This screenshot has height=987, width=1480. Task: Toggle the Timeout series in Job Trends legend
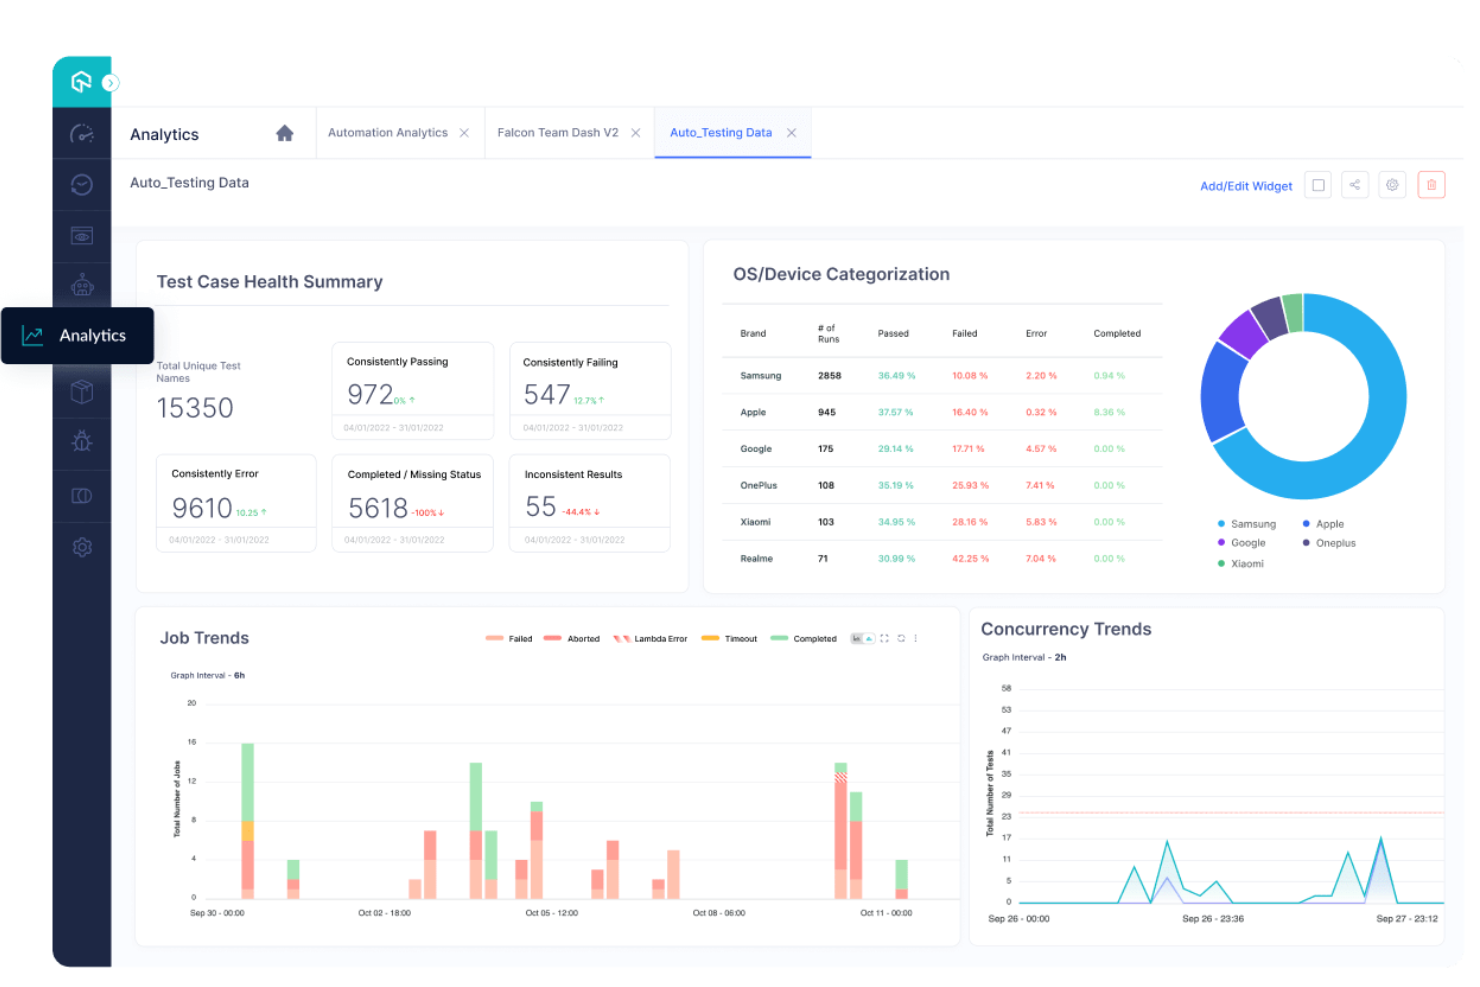pyautogui.click(x=729, y=639)
